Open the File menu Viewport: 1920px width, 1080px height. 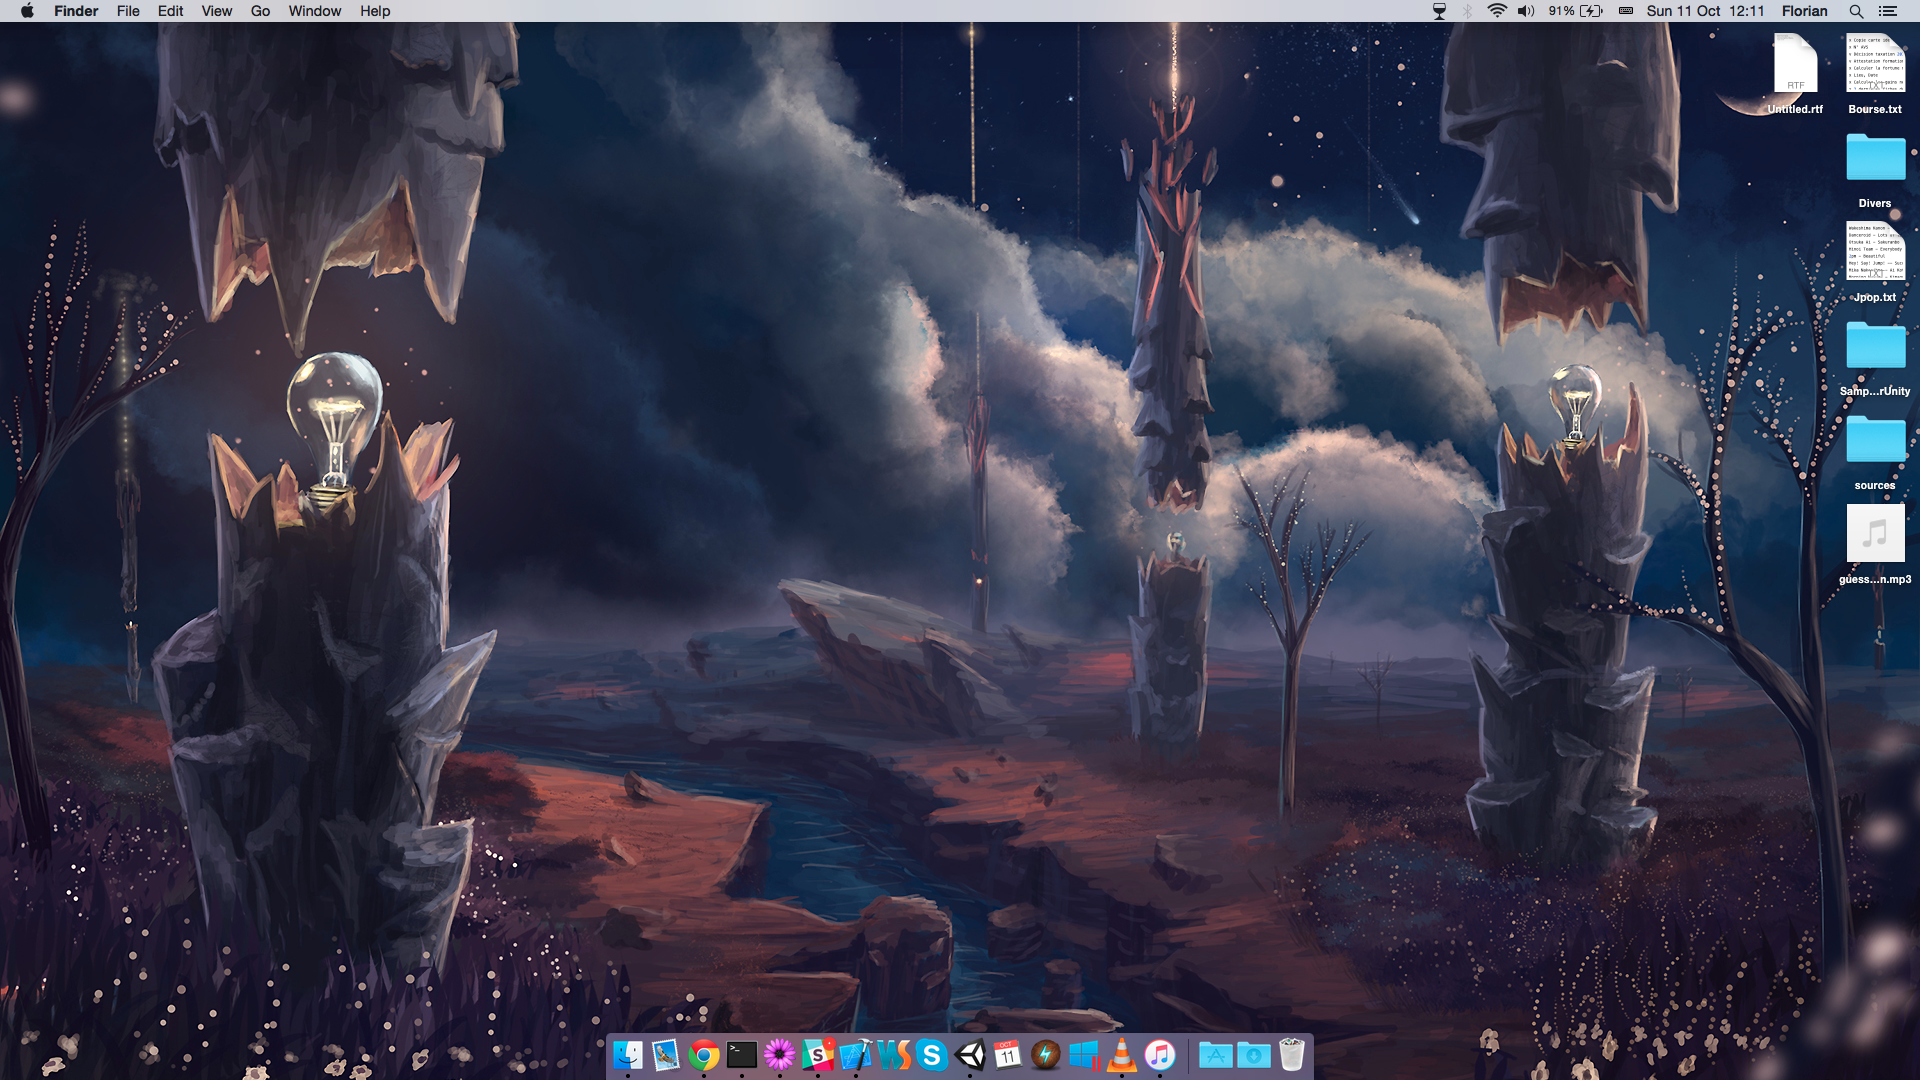pyautogui.click(x=128, y=11)
